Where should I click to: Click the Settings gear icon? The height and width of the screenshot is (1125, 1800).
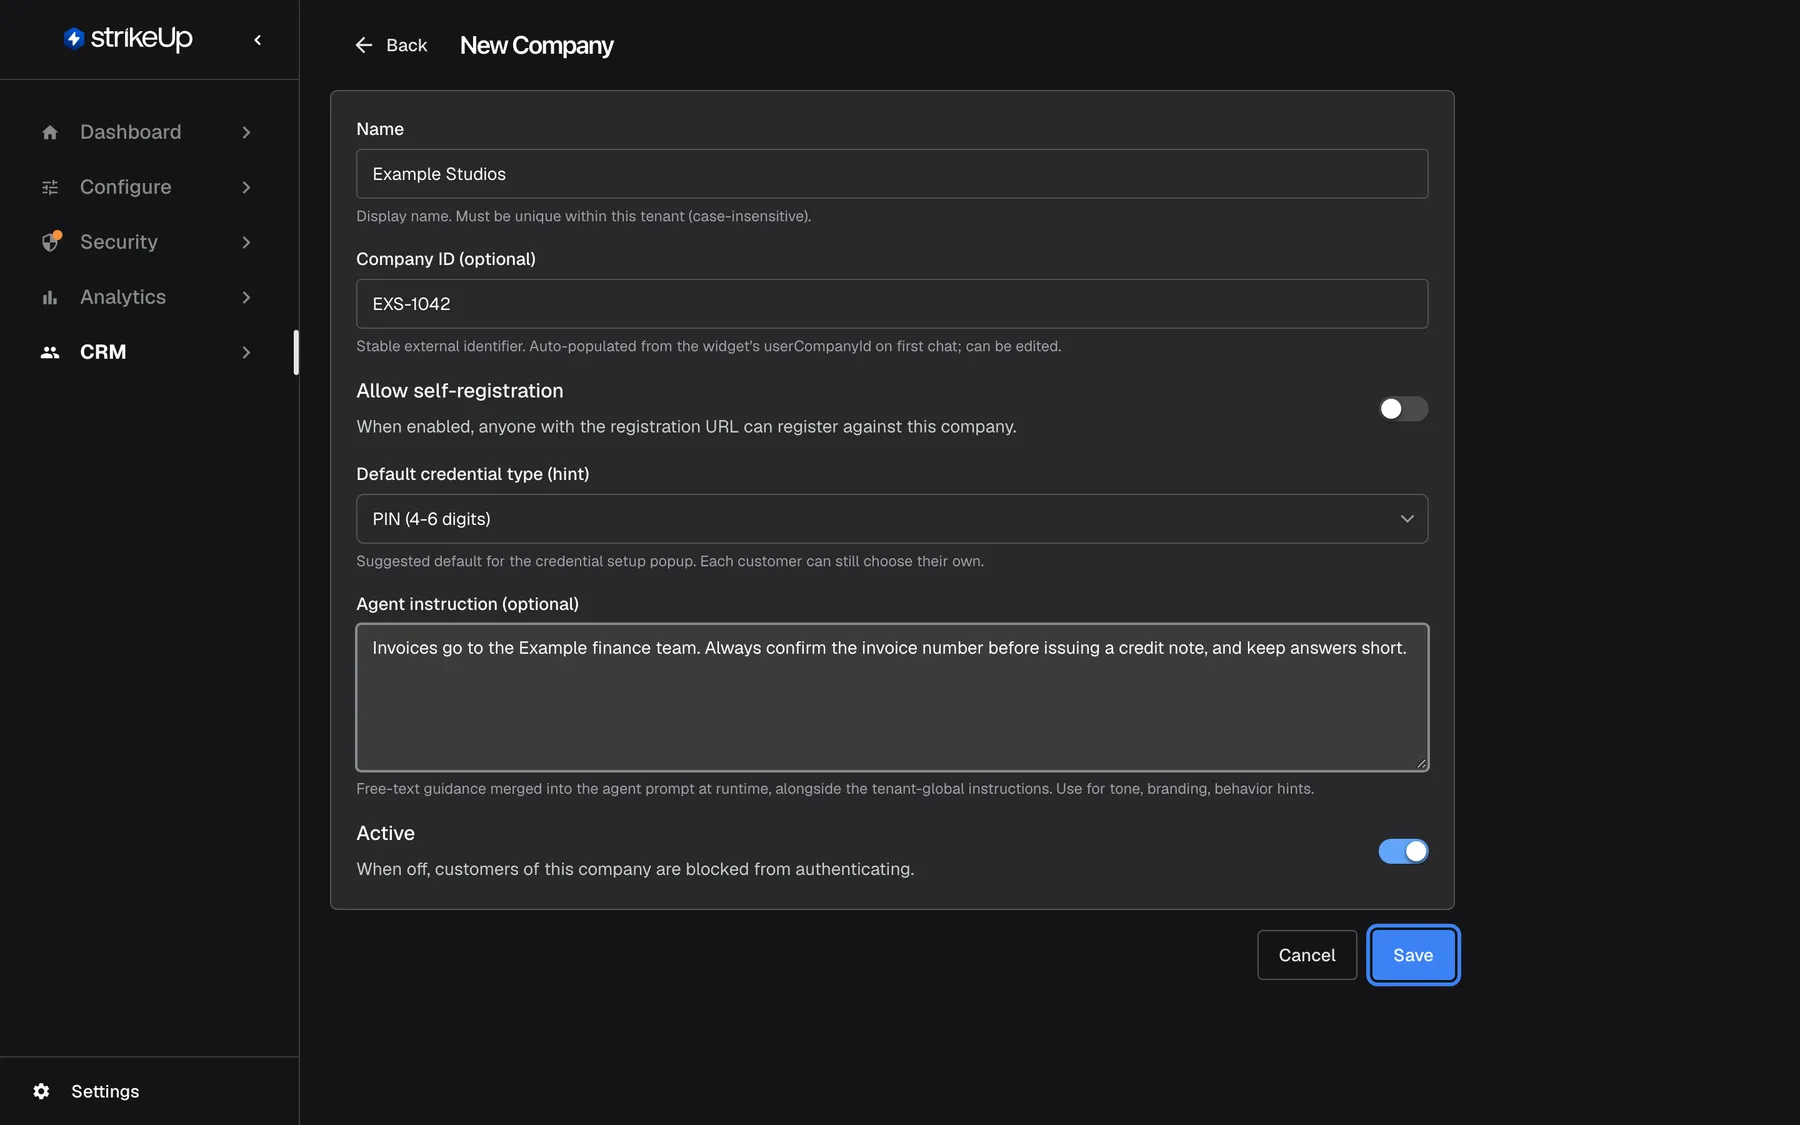tap(41, 1091)
